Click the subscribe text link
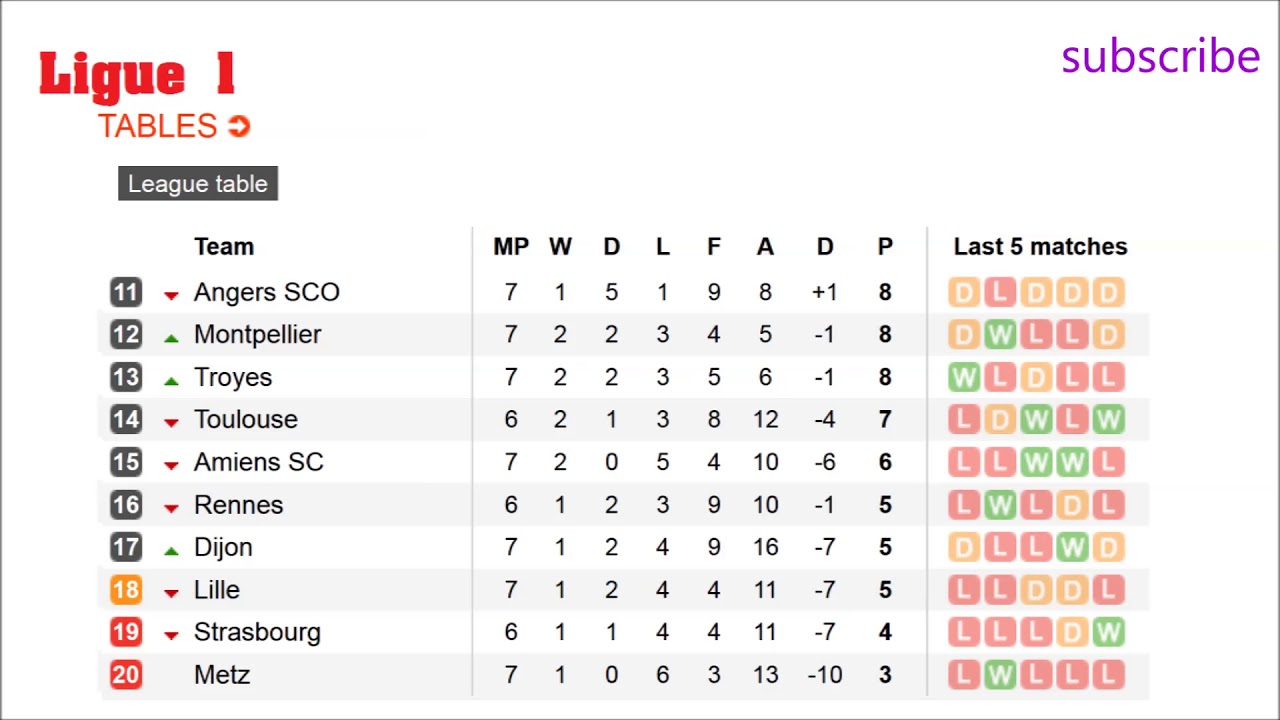 [x=1160, y=57]
